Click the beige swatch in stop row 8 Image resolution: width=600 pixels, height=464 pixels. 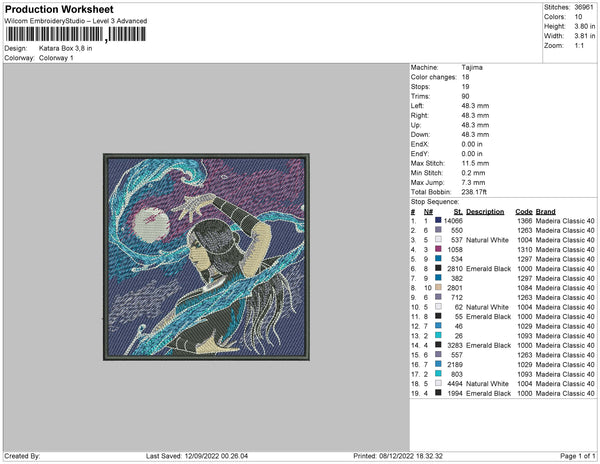[x=438, y=287]
